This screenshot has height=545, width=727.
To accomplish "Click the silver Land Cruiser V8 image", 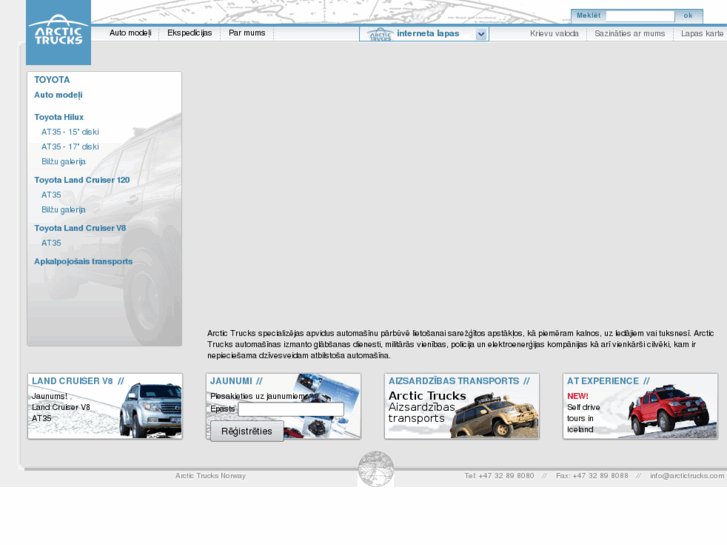I will click(151, 410).
